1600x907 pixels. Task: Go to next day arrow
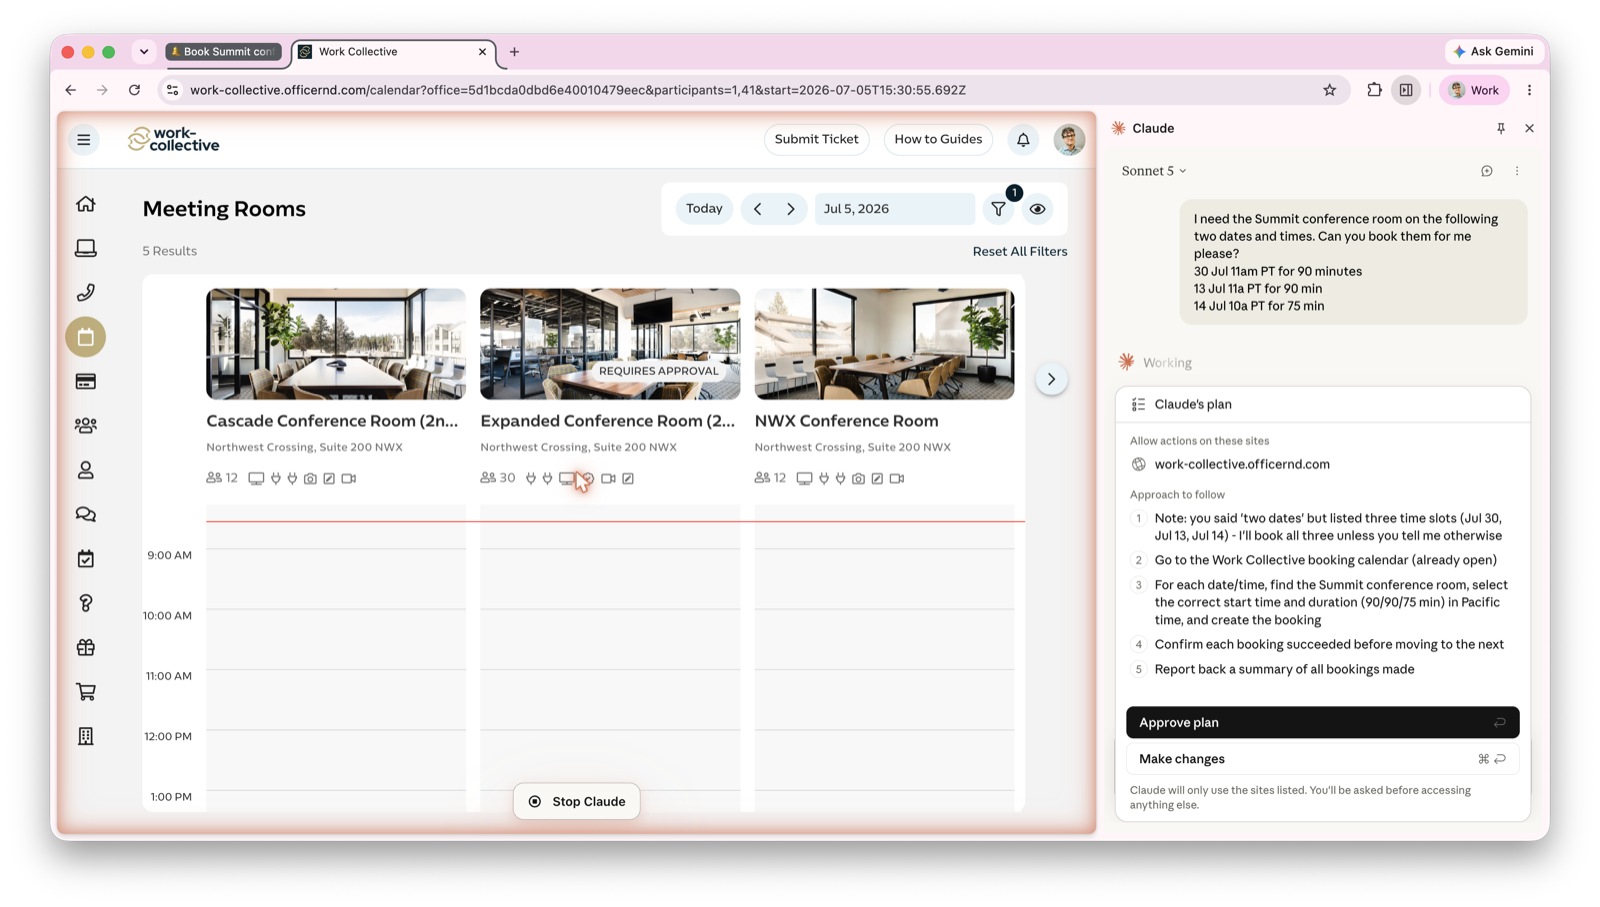click(791, 209)
